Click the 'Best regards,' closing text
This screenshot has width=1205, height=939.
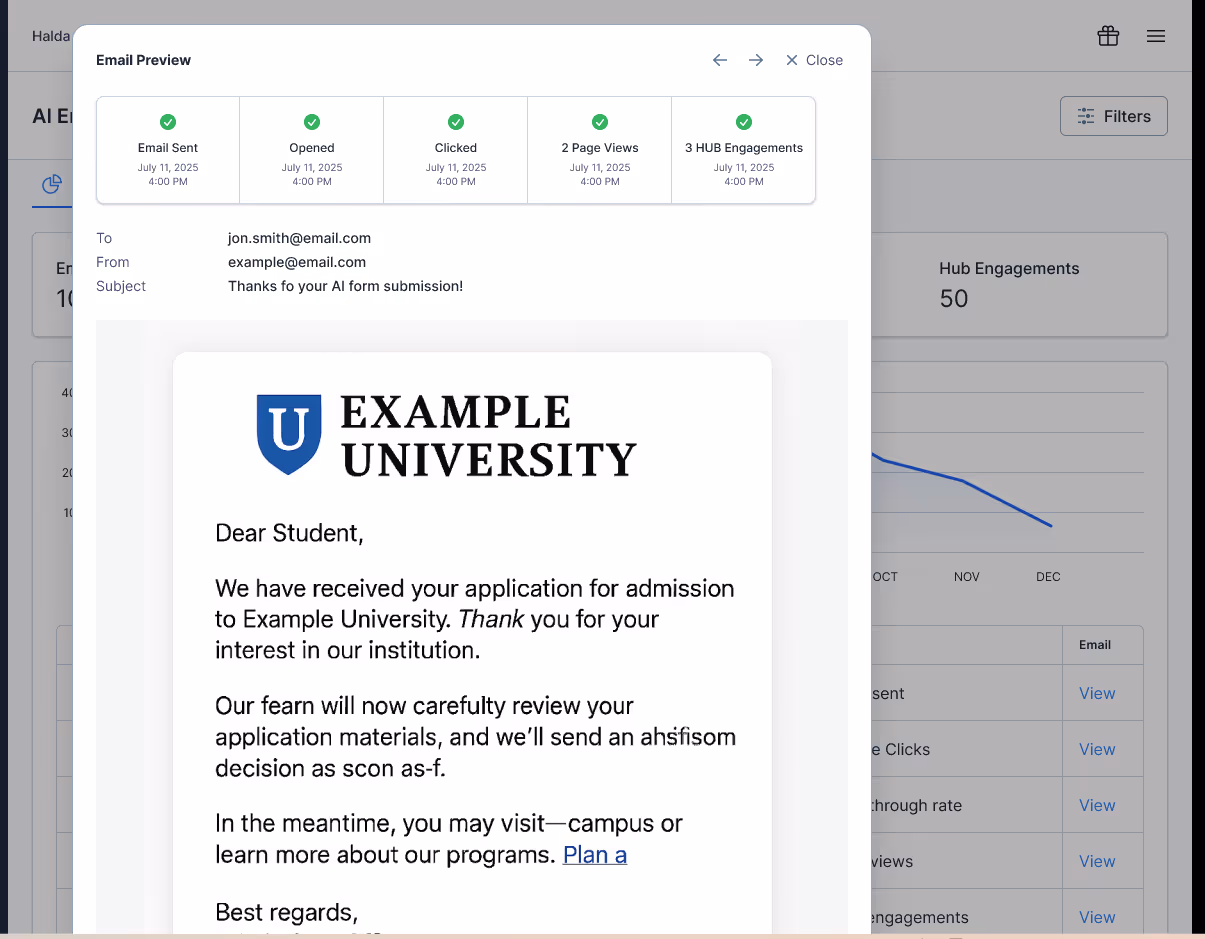(287, 912)
